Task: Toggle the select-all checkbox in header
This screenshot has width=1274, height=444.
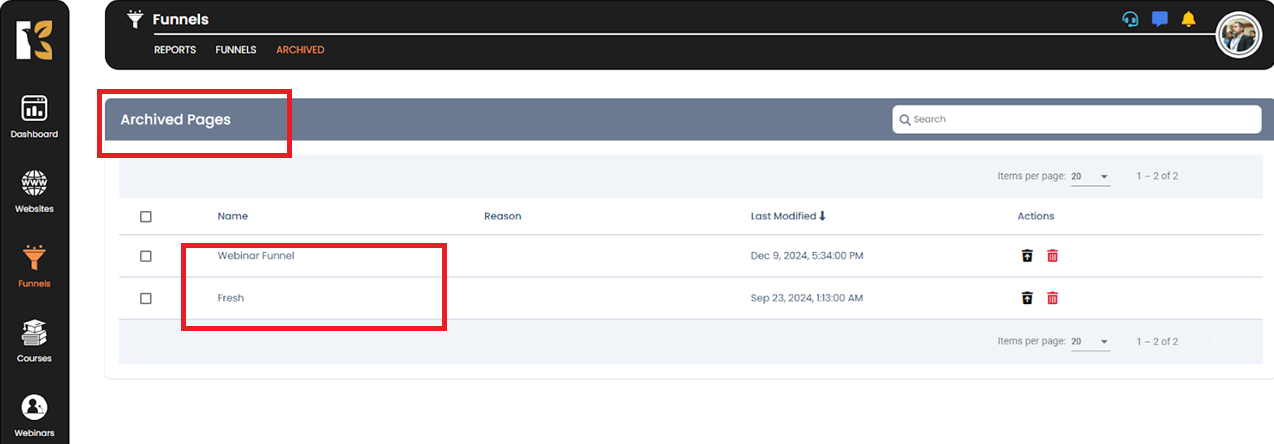Action: click(x=146, y=217)
